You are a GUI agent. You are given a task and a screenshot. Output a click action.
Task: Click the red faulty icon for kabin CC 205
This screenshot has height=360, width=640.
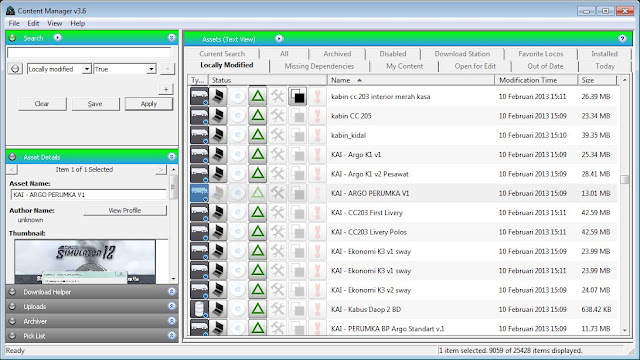click(317, 116)
